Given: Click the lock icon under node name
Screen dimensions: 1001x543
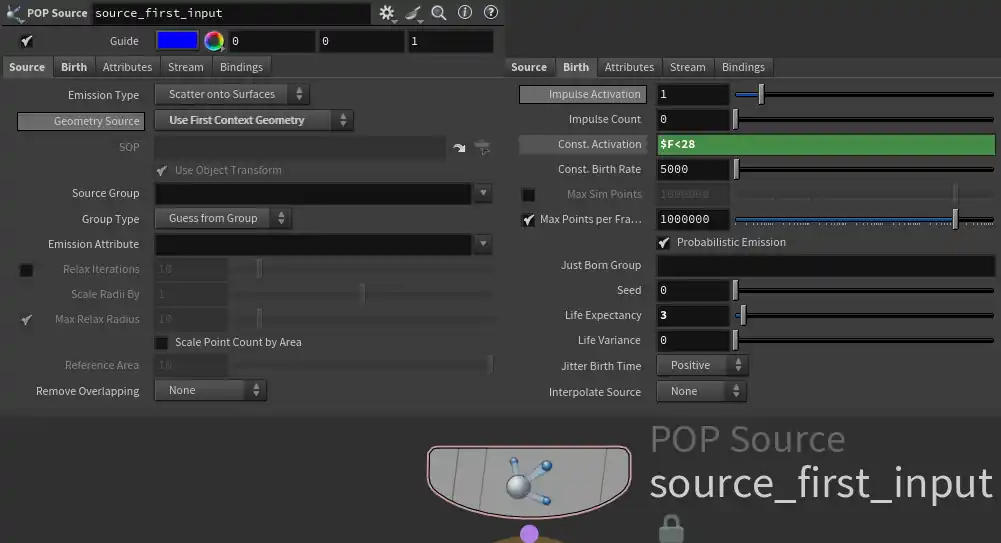Looking at the screenshot, I should coord(671,527).
